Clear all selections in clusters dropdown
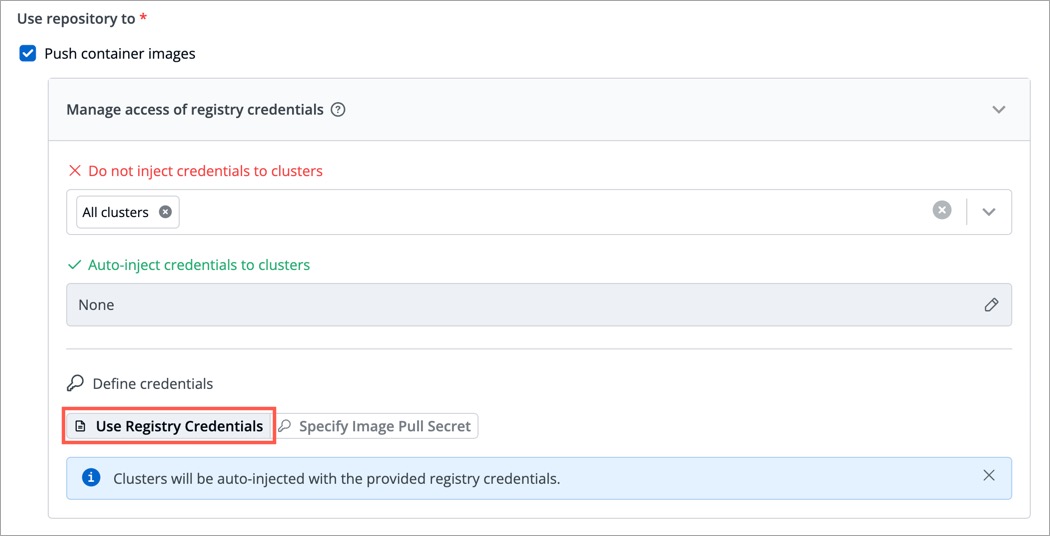Screen dimensions: 1050x536 click(942, 211)
